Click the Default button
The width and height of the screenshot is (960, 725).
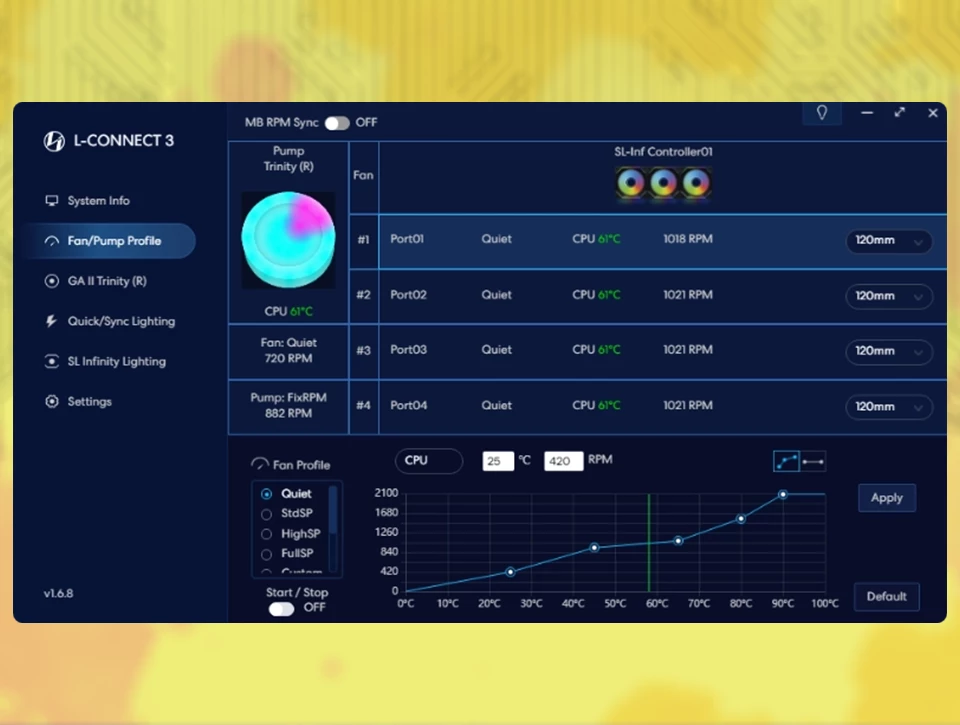[886, 597]
